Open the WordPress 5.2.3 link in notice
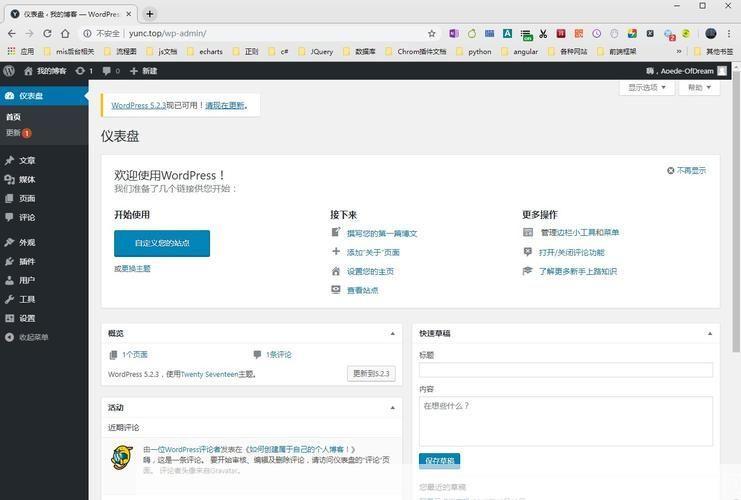 [x=138, y=105]
